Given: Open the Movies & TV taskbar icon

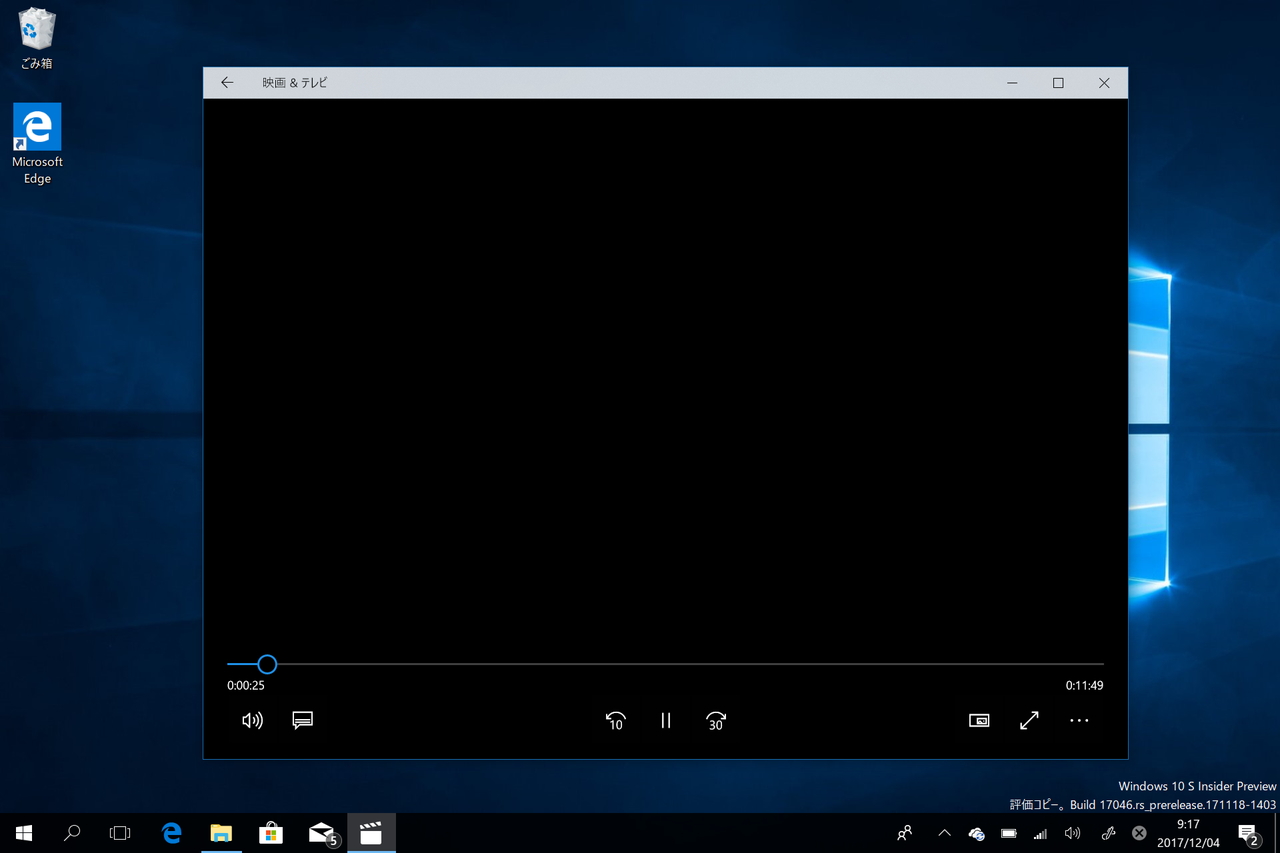Looking at the screenshot, I should pos(371,832).
